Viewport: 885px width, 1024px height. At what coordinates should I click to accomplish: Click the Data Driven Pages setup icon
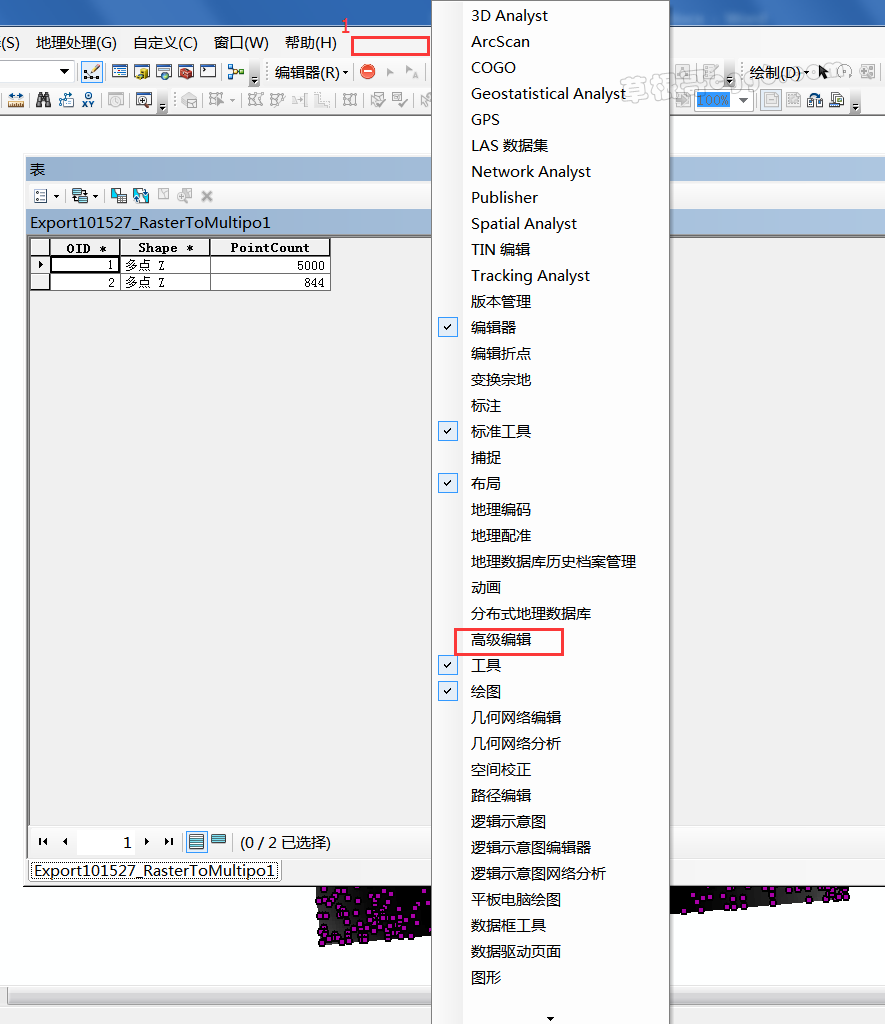(x=837, y=100)
